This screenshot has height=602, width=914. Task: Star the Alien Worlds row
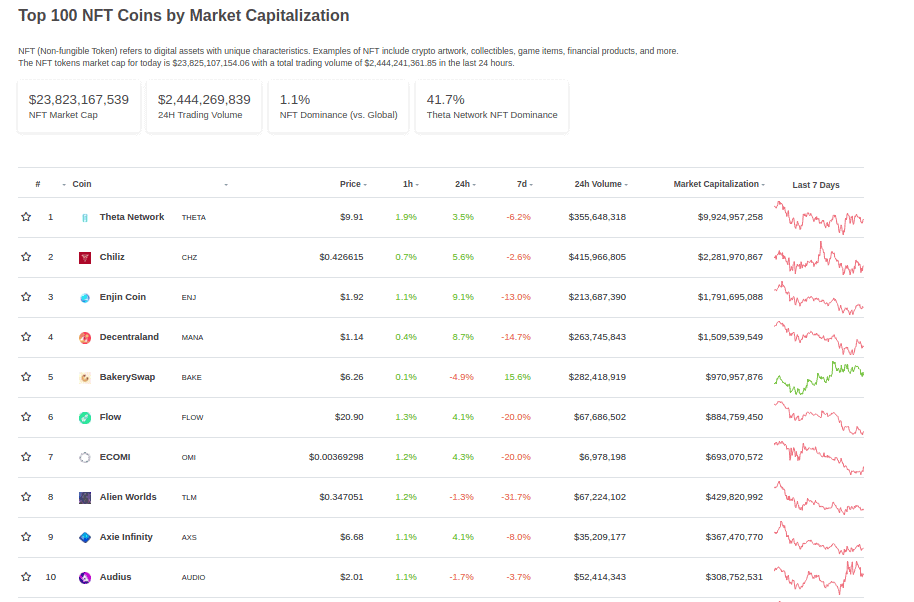[26, 497]
